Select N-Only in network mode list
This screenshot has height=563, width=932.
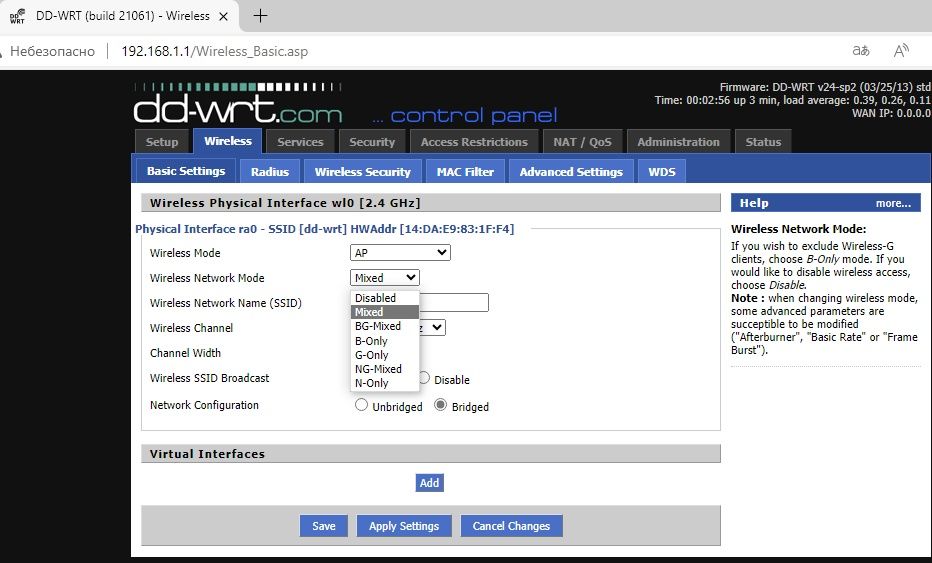[385, 383]
